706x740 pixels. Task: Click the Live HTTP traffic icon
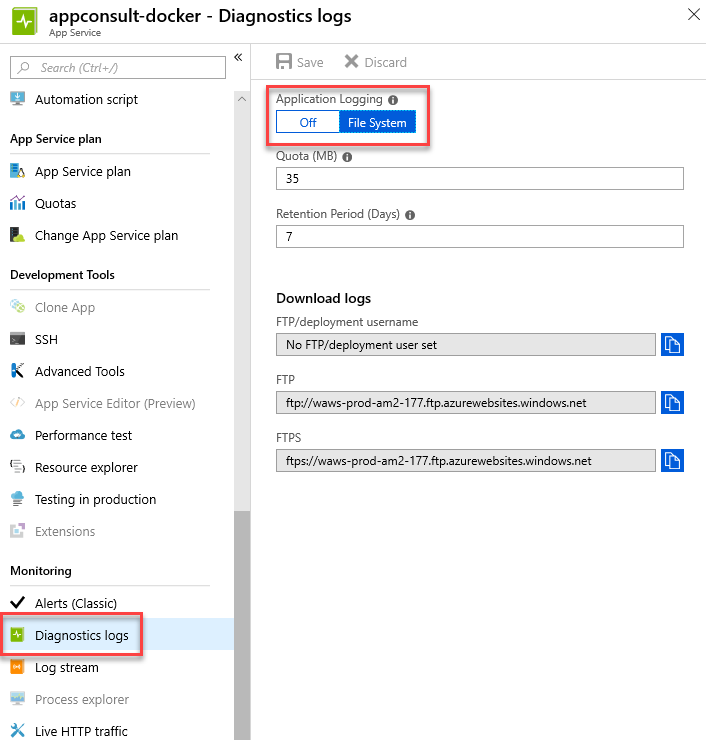point(17,731)
